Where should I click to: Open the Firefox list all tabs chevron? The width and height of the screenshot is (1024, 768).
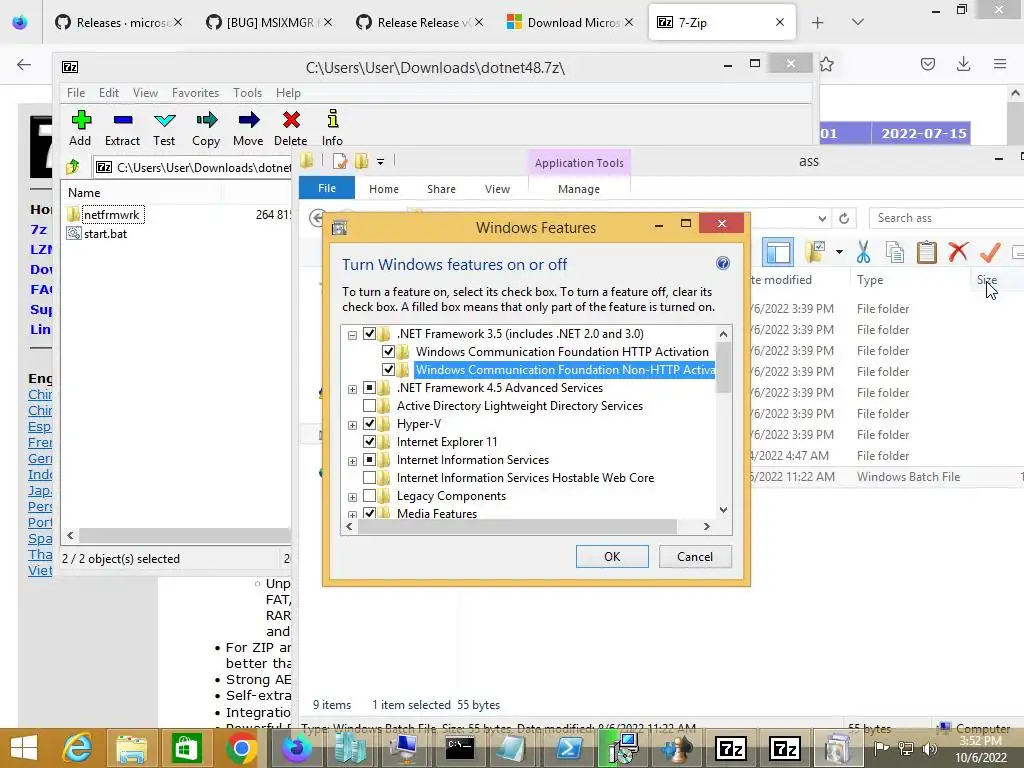point(858,22)
